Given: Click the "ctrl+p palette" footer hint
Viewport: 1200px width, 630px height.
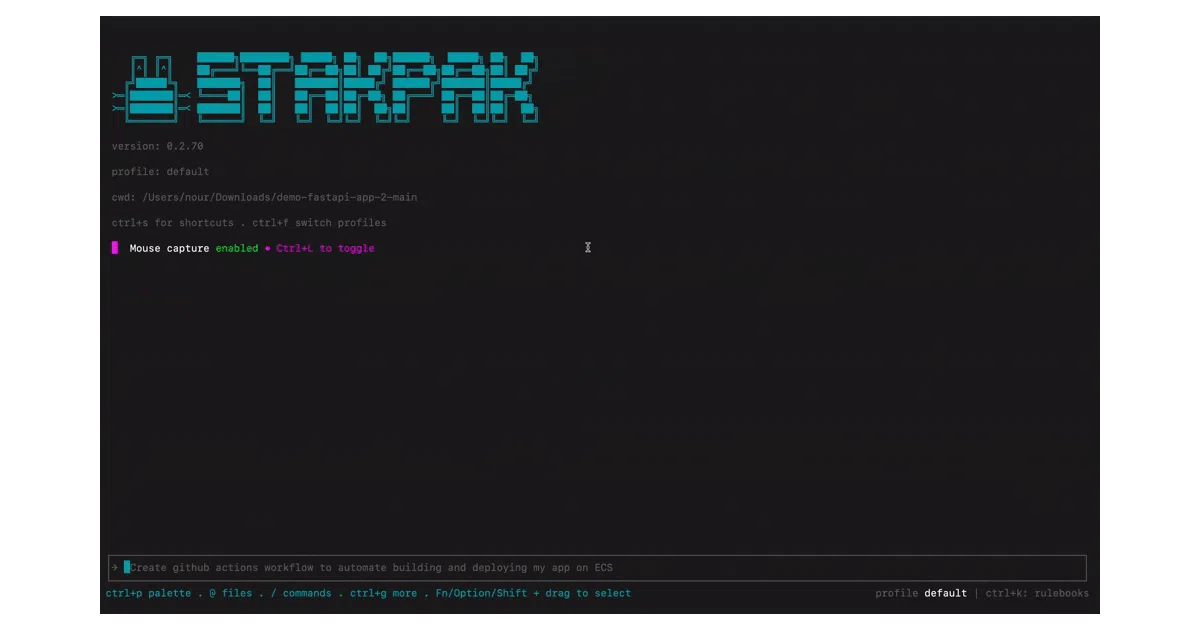Looking at the screenshot, I should pyautogui.click(x=148, y=593).
